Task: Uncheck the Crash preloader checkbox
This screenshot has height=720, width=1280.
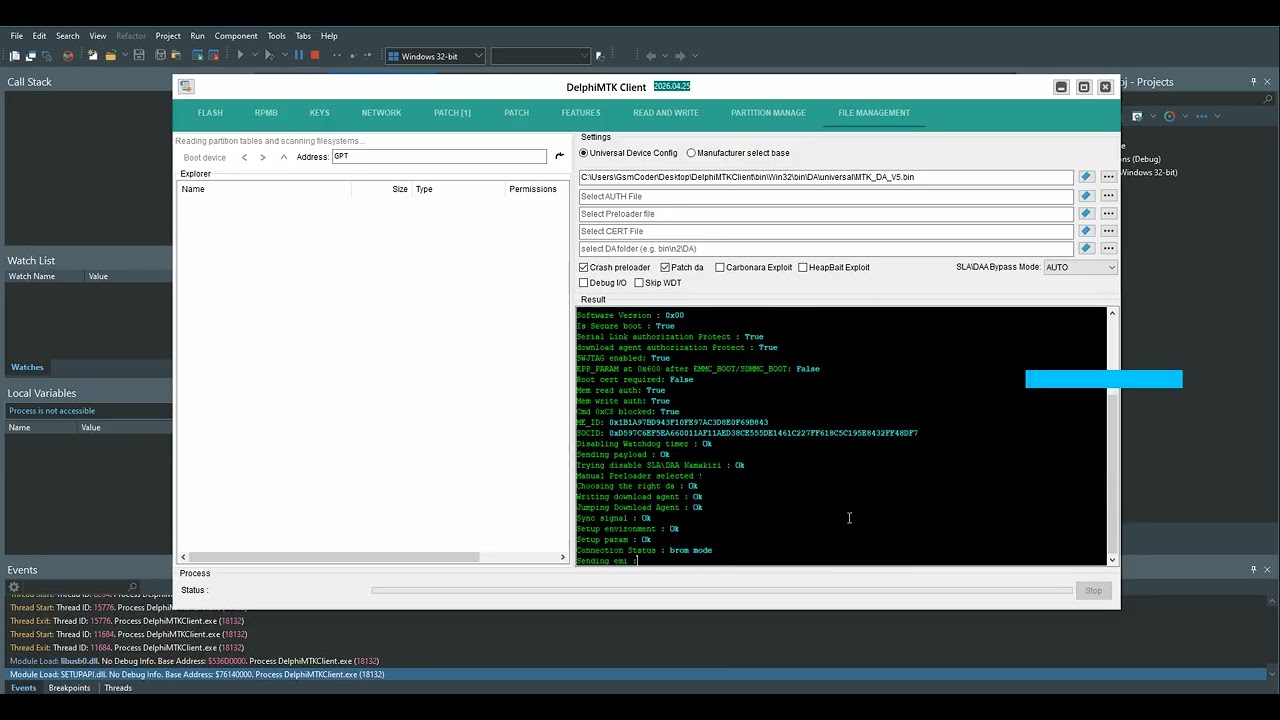Action: click(584, 268)
